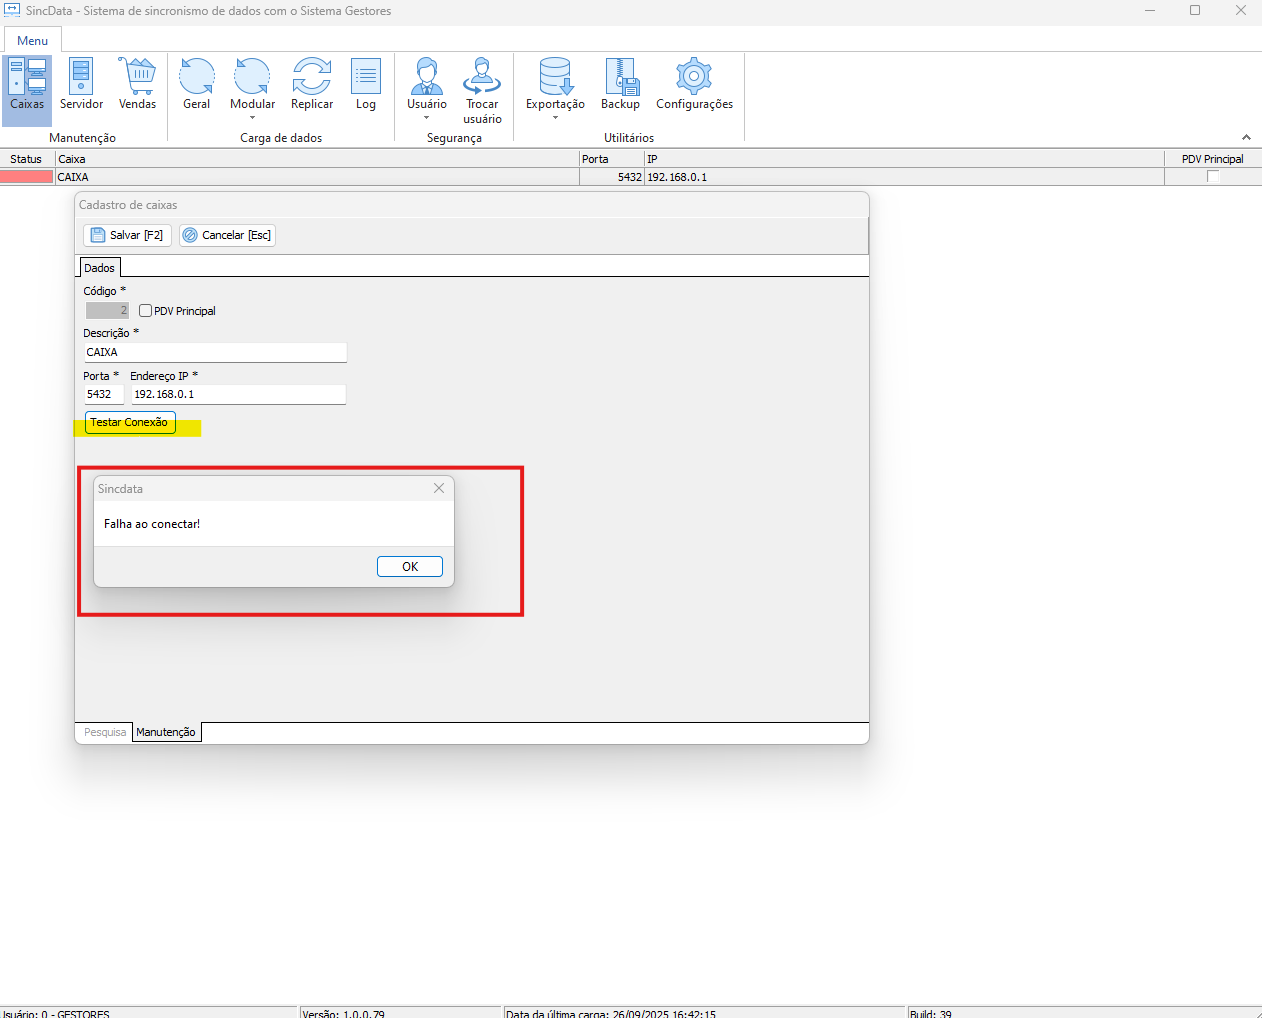
Task: Expand the Usuário dropdown menu
Action: tap(427, 118)
